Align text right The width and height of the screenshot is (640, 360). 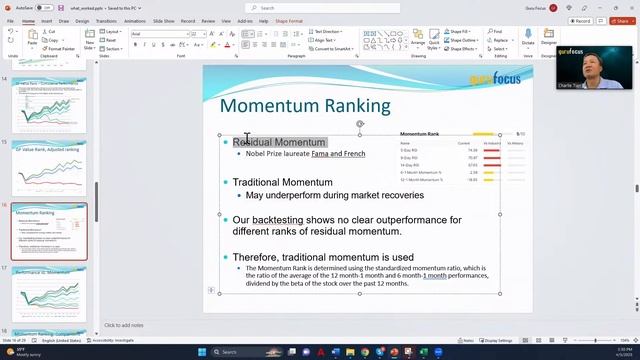click(x=264, y=45)
